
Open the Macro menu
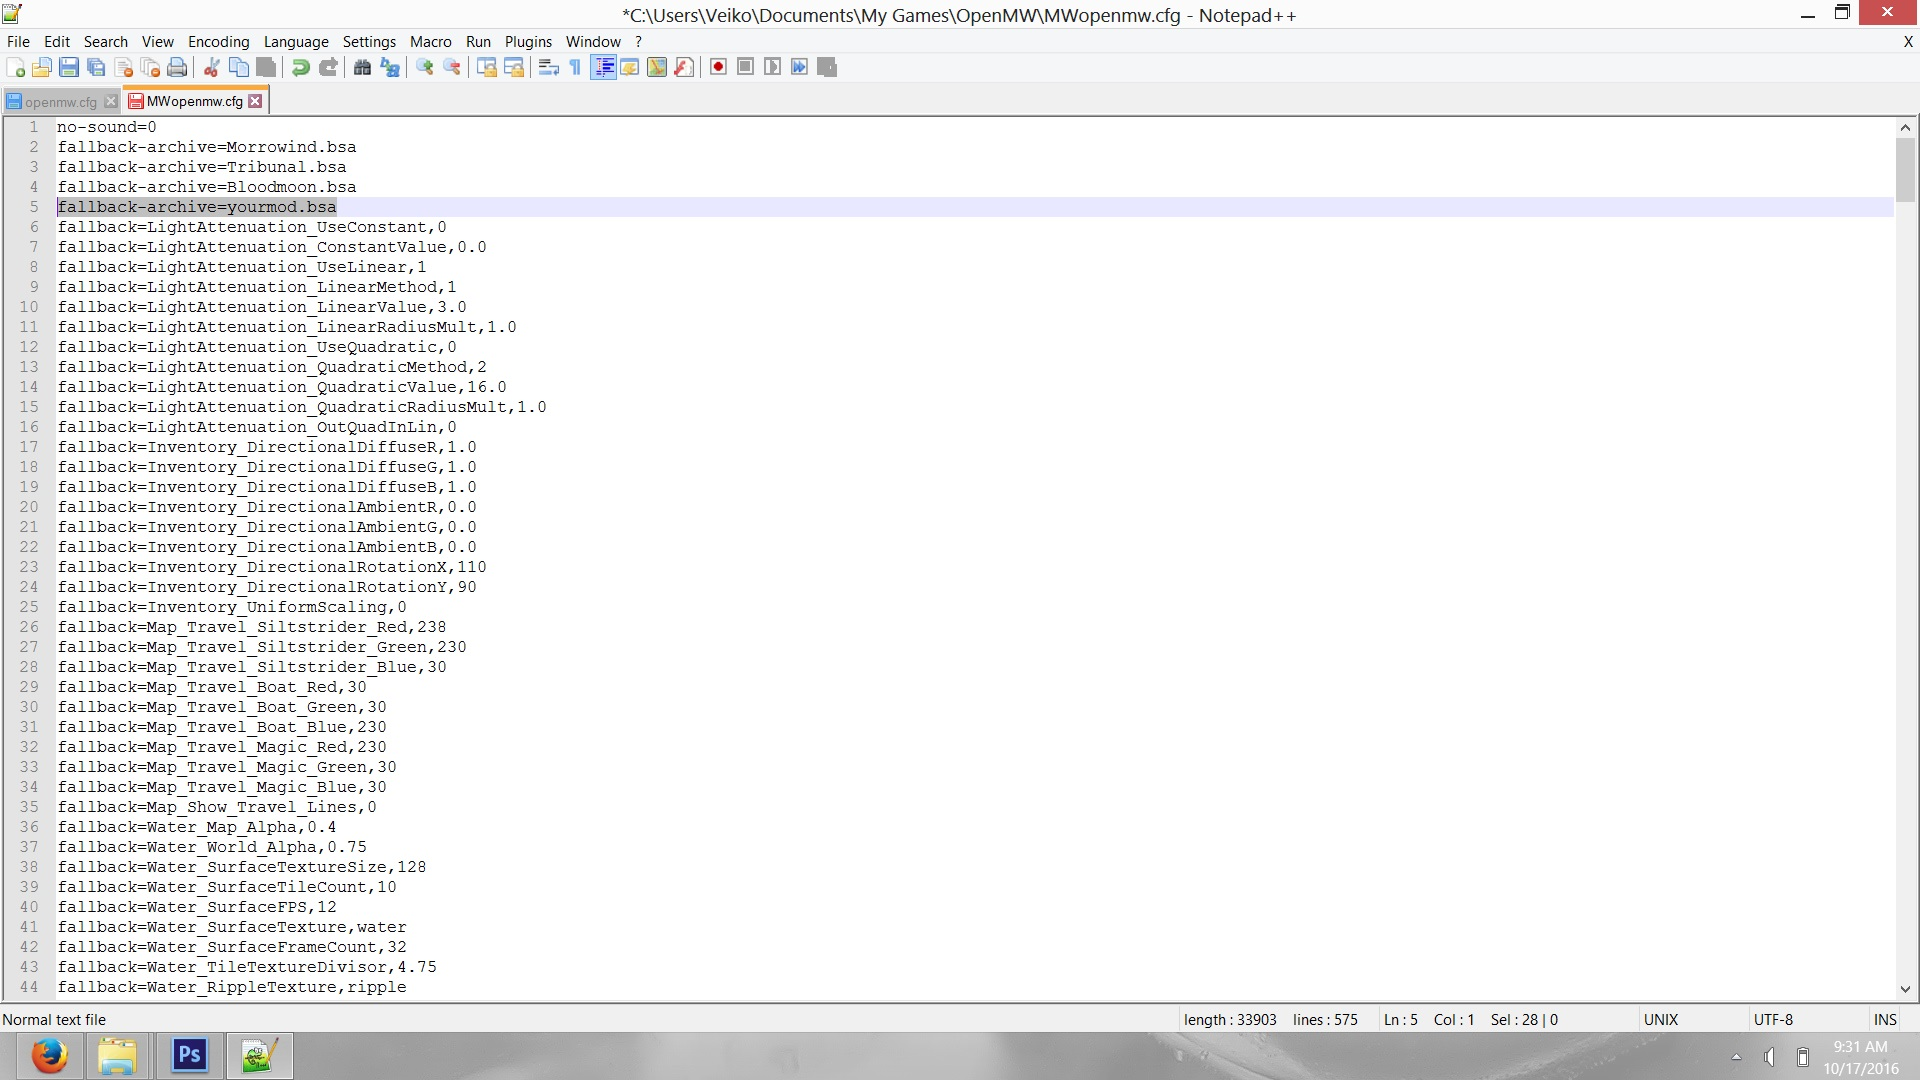[431, 41]
